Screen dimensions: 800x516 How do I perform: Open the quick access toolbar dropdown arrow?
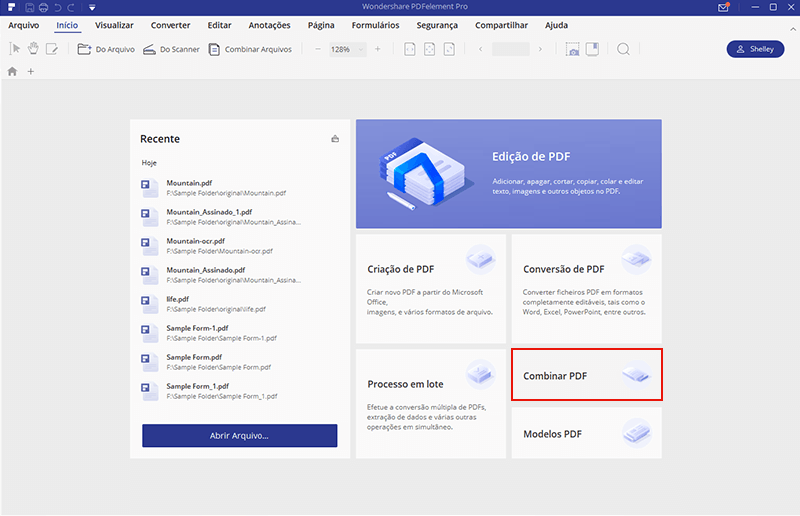pos(91,8)
